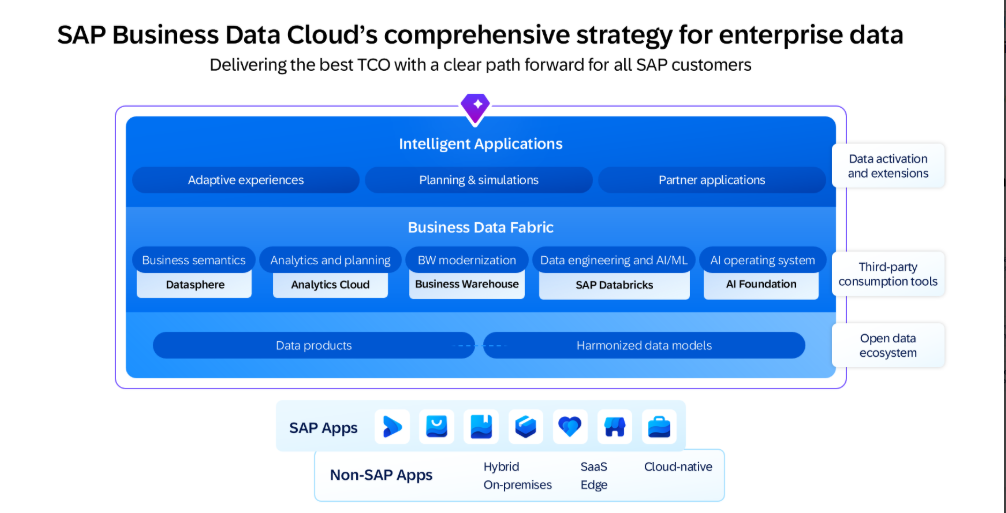The width and height of the screenshot is (1006, 513).
Task: Open the SAP Databricks box
Action: point(614,285)
